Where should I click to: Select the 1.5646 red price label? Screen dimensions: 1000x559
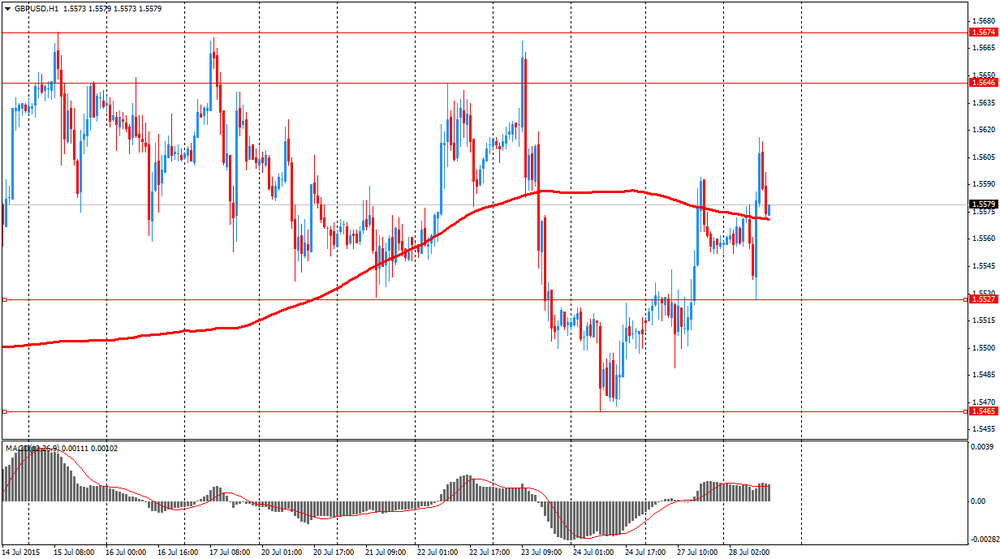click(983, 83)
